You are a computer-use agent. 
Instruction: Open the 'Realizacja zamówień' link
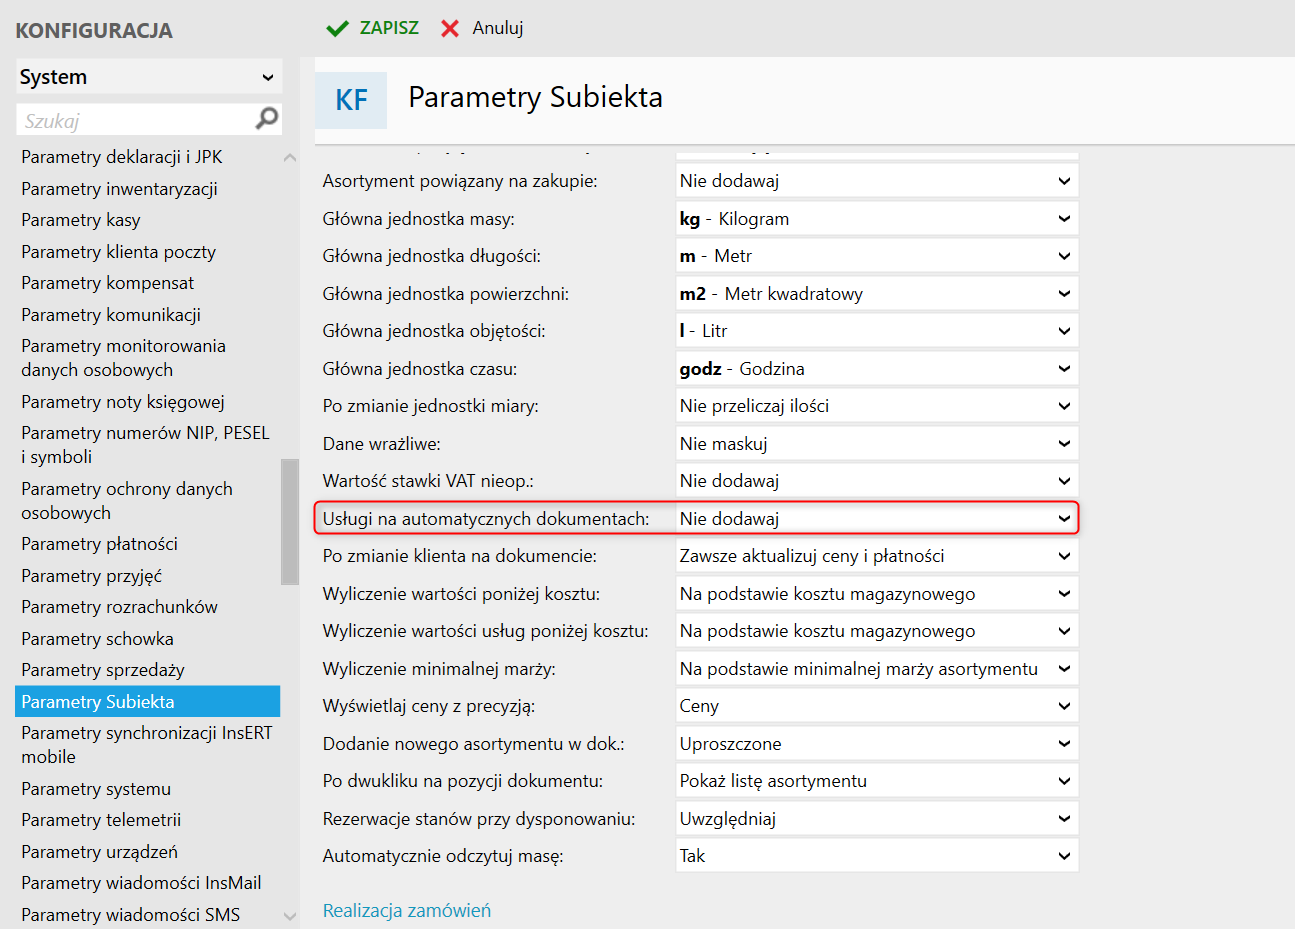tap(407, 911)
